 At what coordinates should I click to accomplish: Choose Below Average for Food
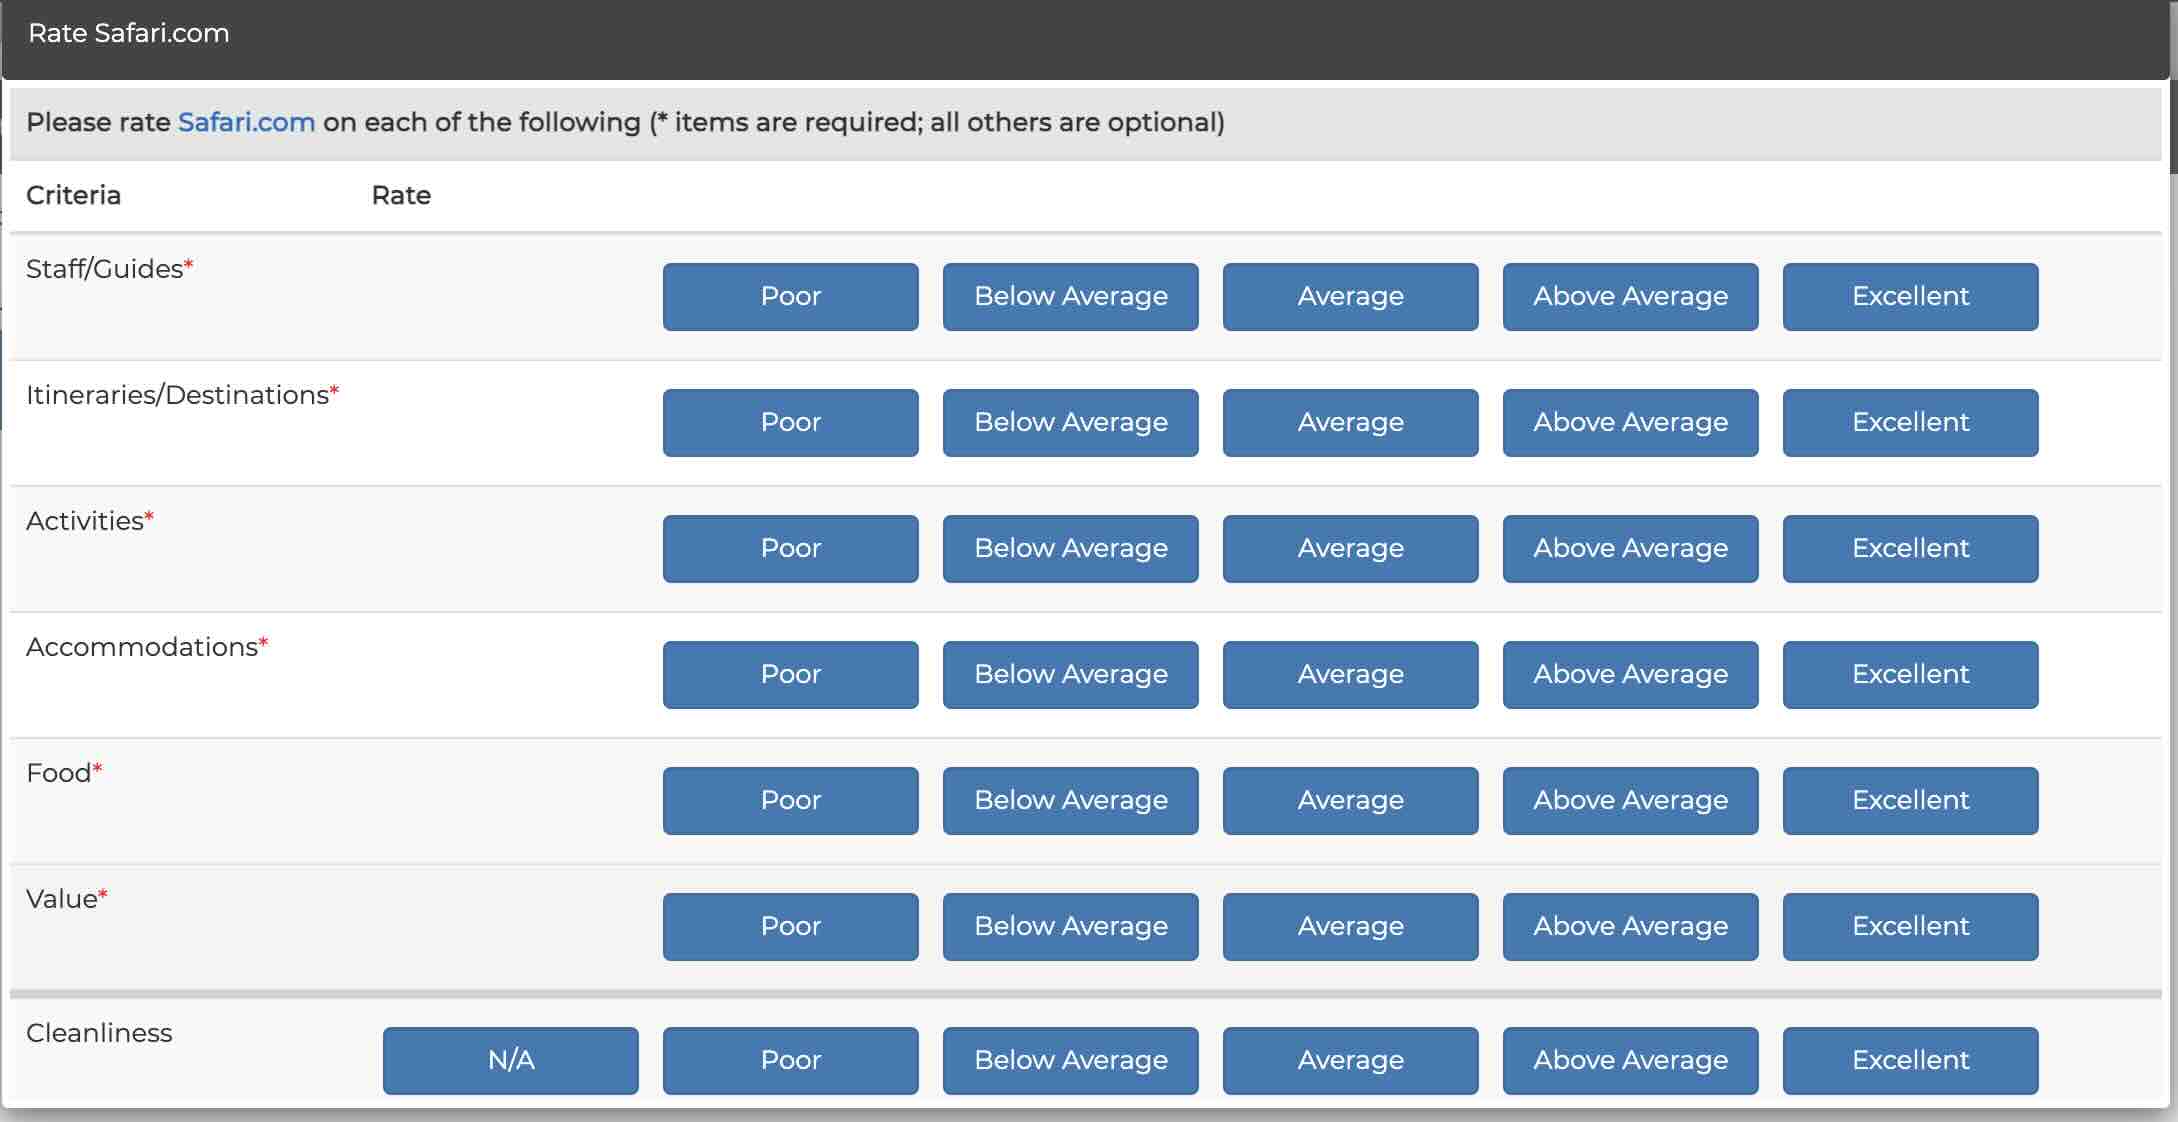pyautogui.click(x=1070, y=800)
